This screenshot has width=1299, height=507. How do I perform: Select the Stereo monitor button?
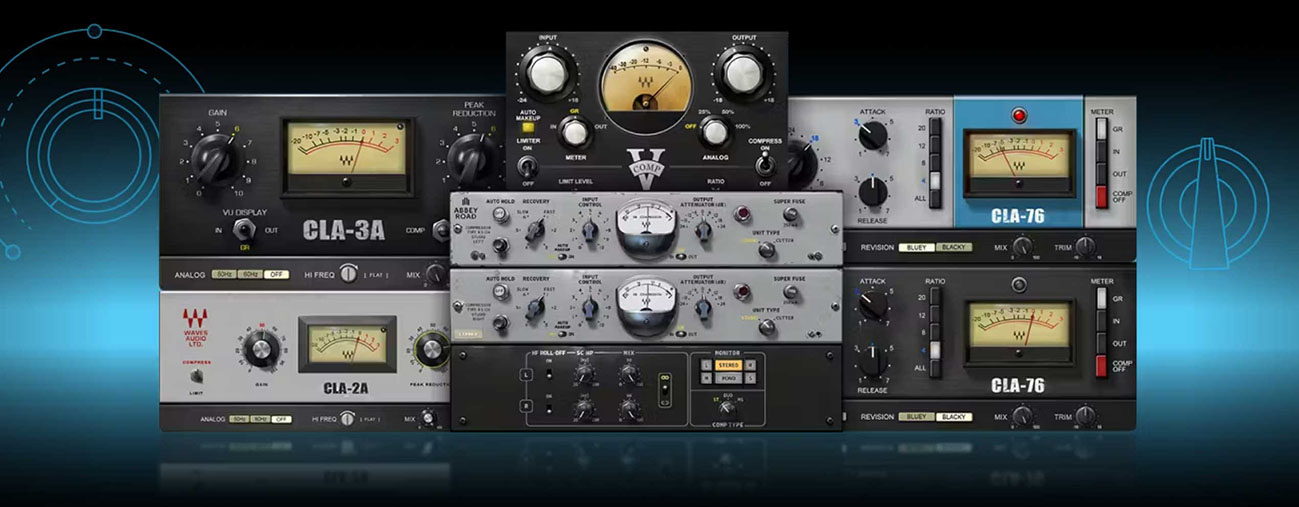(727, 365)
